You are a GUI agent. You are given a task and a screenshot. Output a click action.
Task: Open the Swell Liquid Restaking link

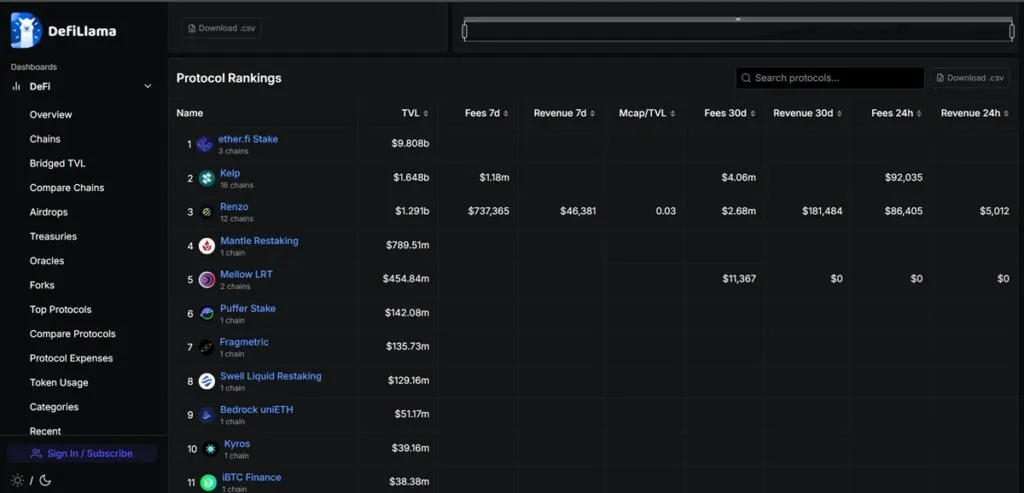click(270, 376)
